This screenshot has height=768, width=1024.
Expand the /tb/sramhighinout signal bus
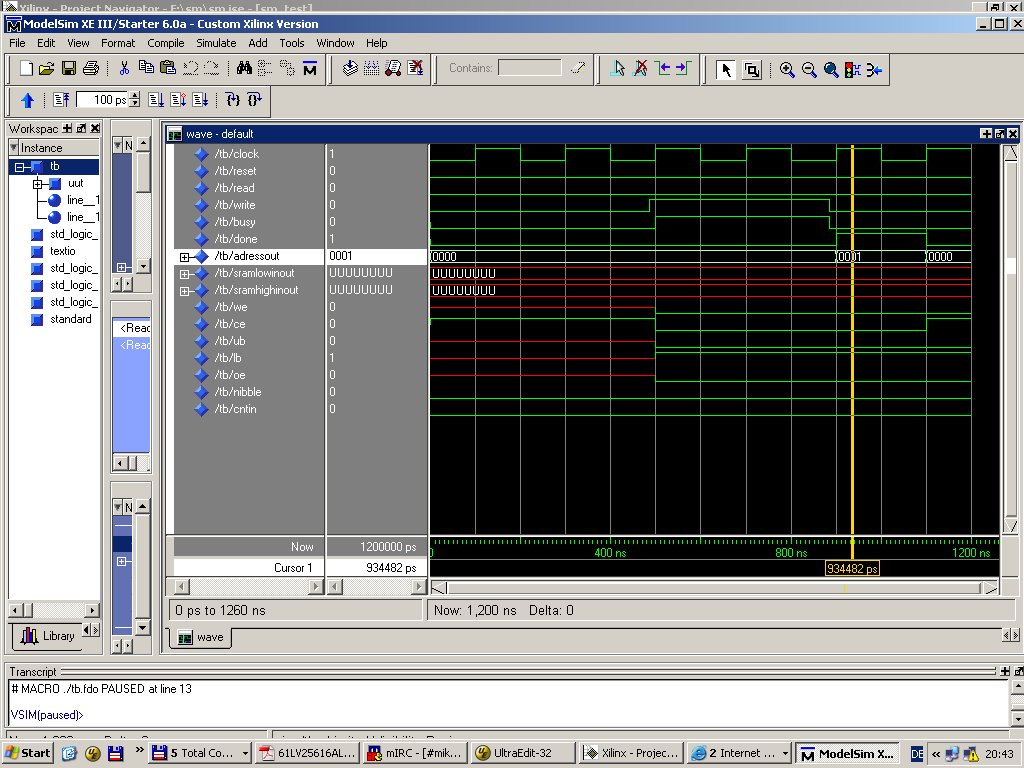[185, 291]
